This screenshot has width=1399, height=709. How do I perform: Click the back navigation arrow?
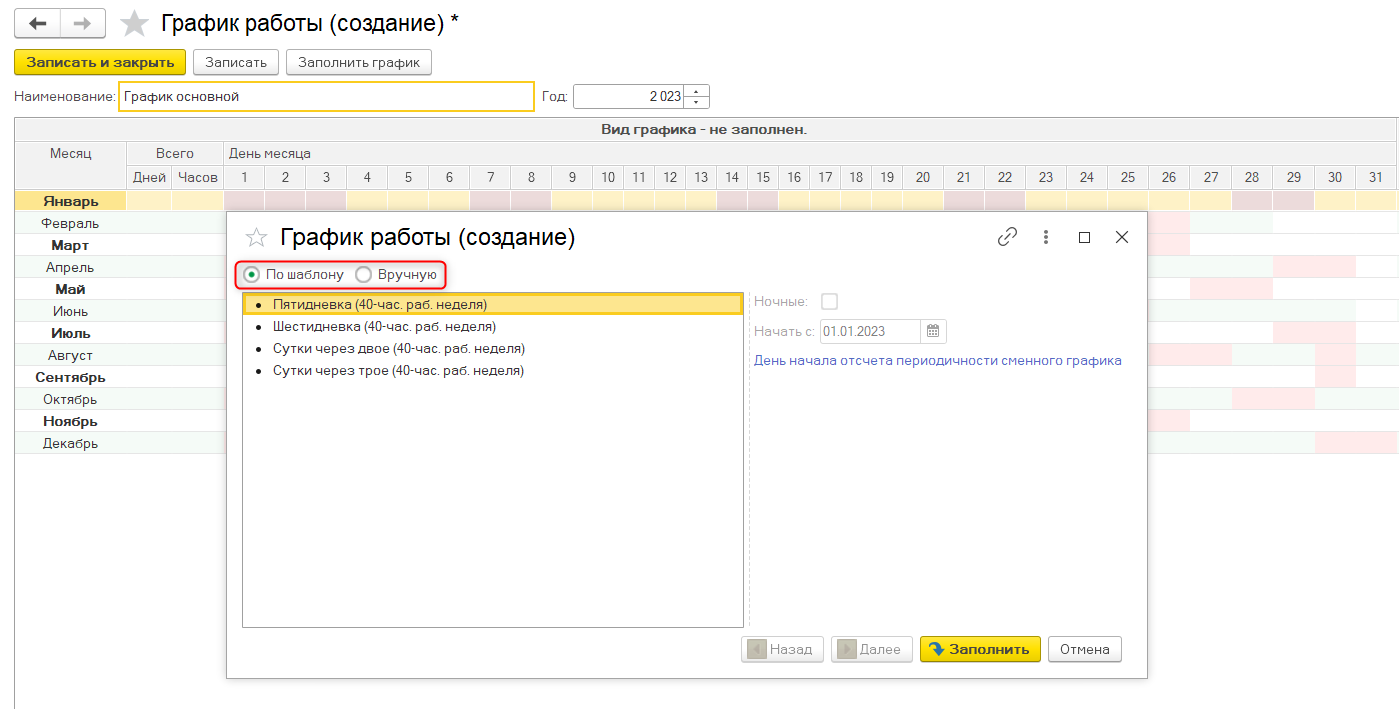pos(38,24)
